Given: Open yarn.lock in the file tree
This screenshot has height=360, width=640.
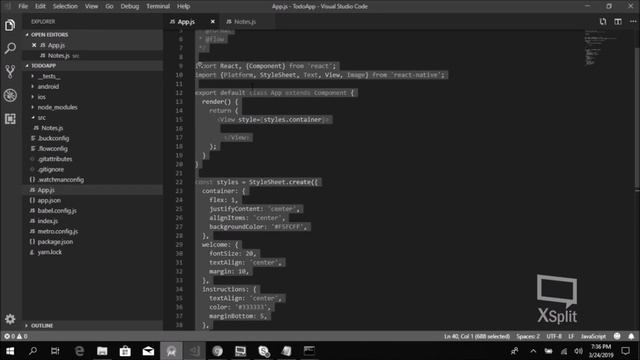Looking at the screenshot, I should pyautogui.click(x=49, y=252).
